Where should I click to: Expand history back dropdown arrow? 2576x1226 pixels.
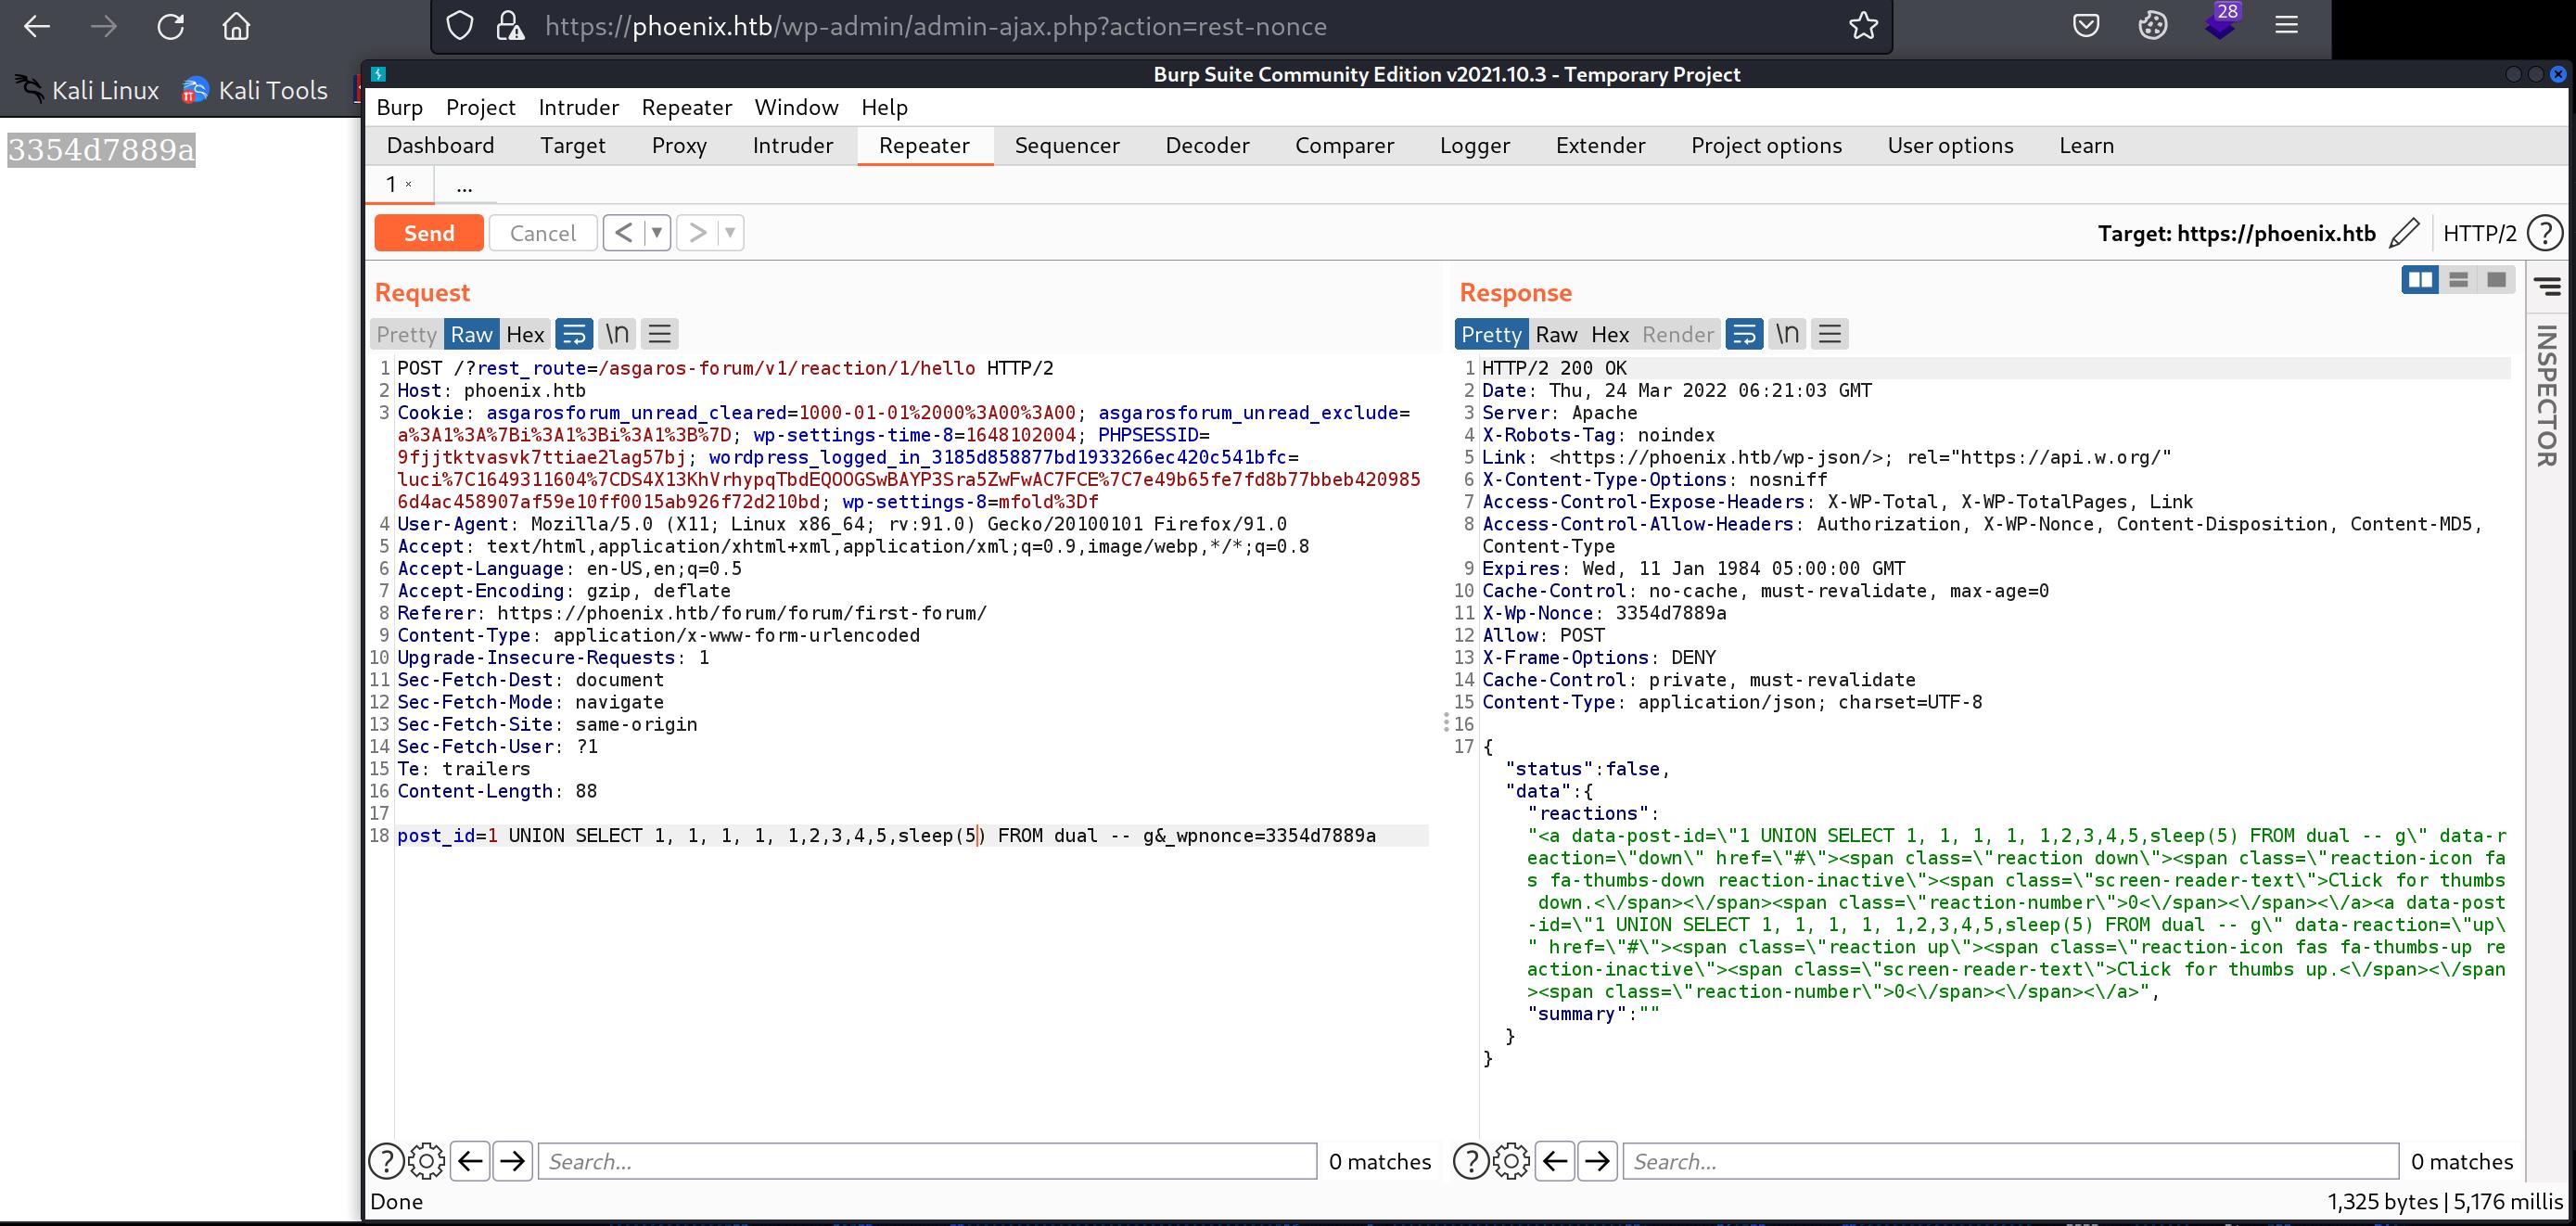coord(656,233)
